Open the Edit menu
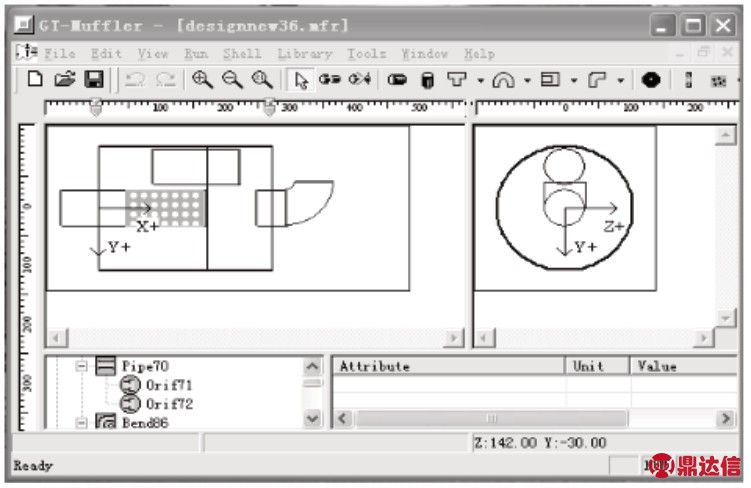The image size is (751, 488). [106, 54]
